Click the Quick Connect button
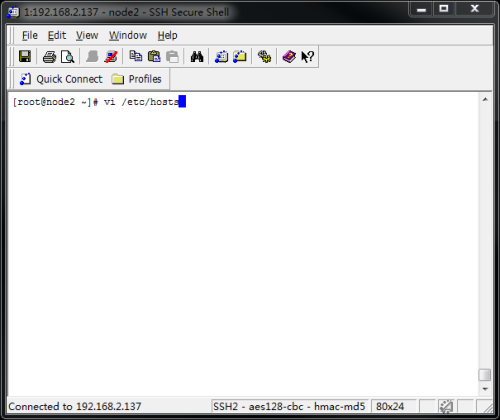Viewport: 500px width, 420px height. coord(61,79)
